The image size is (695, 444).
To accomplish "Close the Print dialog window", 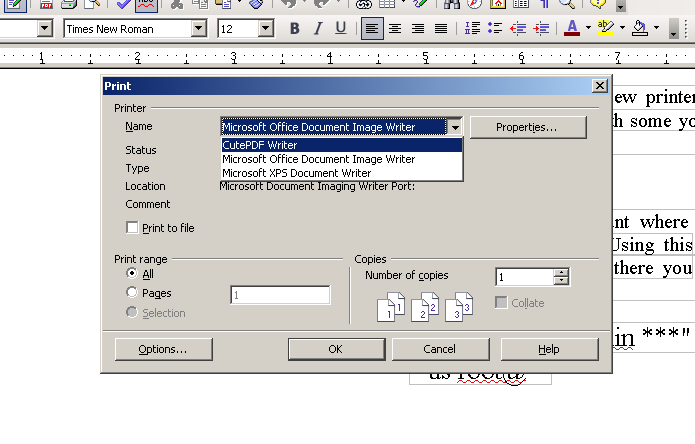I will pyautogui.click(x=599, y=86).
